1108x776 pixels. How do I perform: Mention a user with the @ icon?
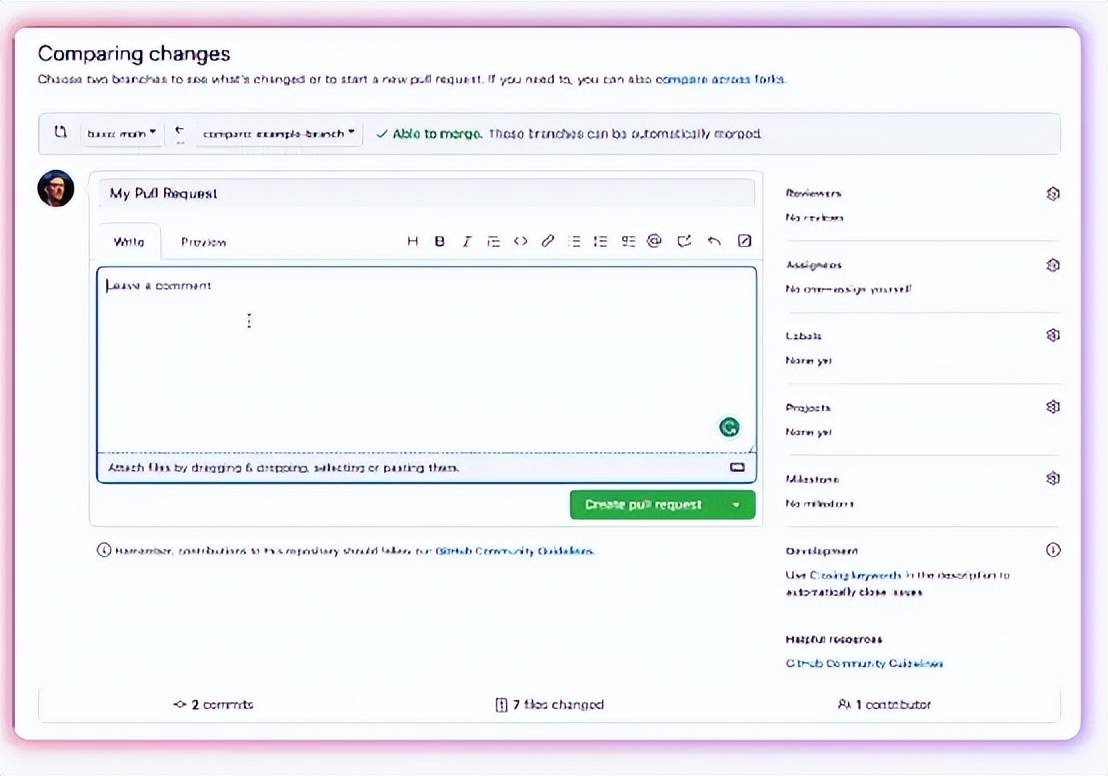[654, 241]
